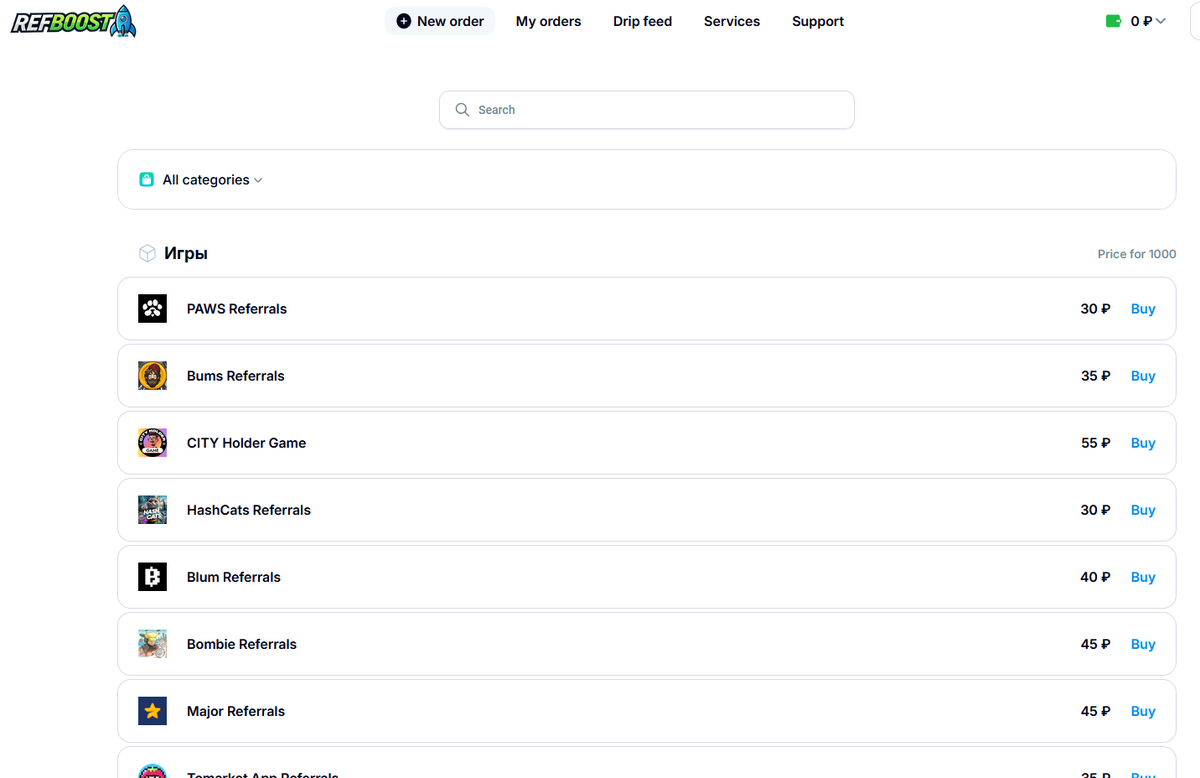1200x778 pixels.
Task: Click the 55 ₽ price of CITY Holder
Action: [1096, 443]
